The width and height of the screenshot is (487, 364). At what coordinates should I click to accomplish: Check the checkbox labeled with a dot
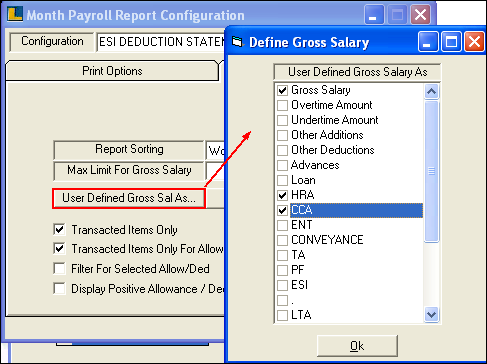coord(282,300)
